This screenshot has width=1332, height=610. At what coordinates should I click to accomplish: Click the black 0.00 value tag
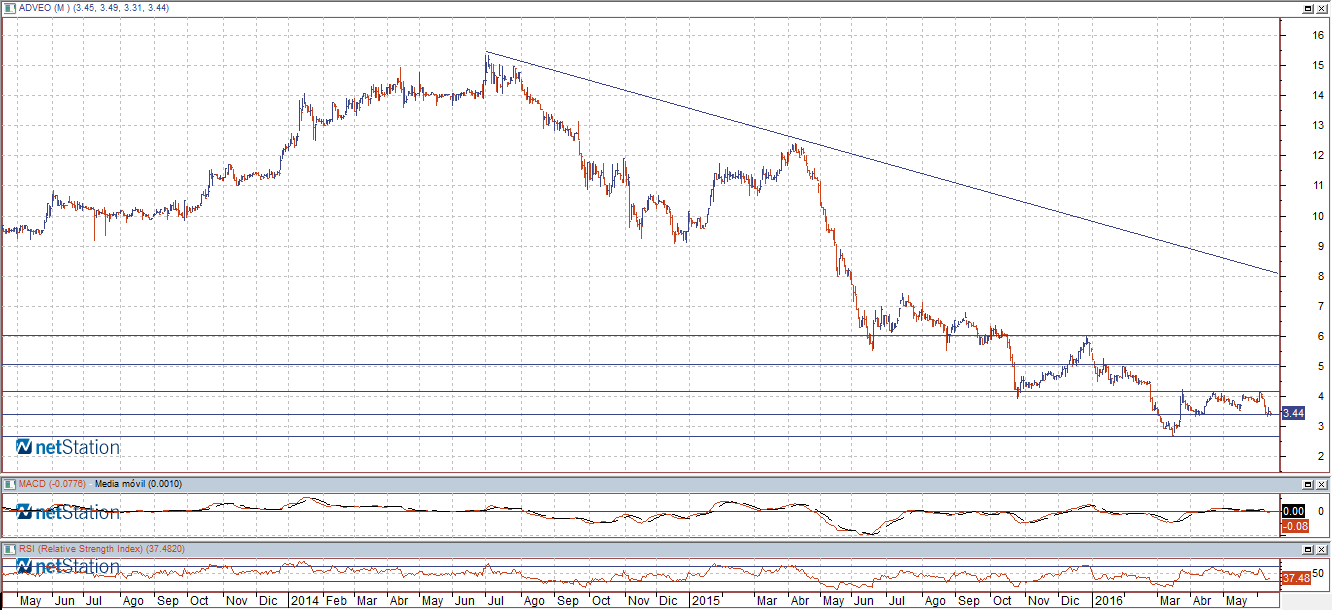pyautogui.click(x=1293, y=511)
